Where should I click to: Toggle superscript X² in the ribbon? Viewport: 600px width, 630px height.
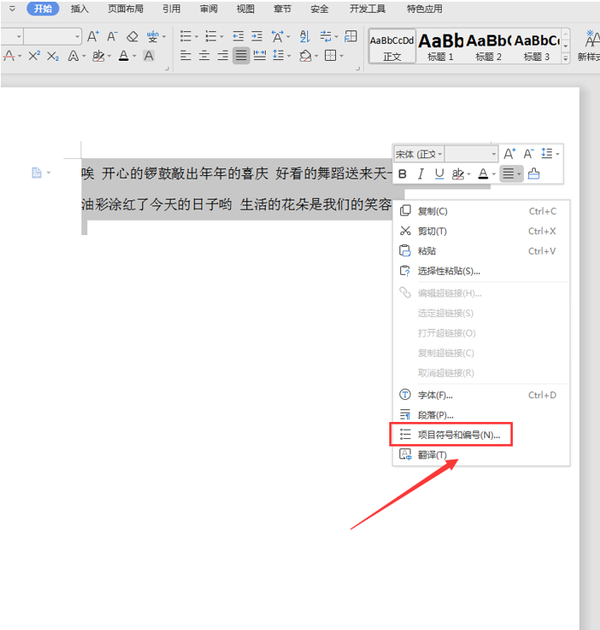click(x=34, y=56)
